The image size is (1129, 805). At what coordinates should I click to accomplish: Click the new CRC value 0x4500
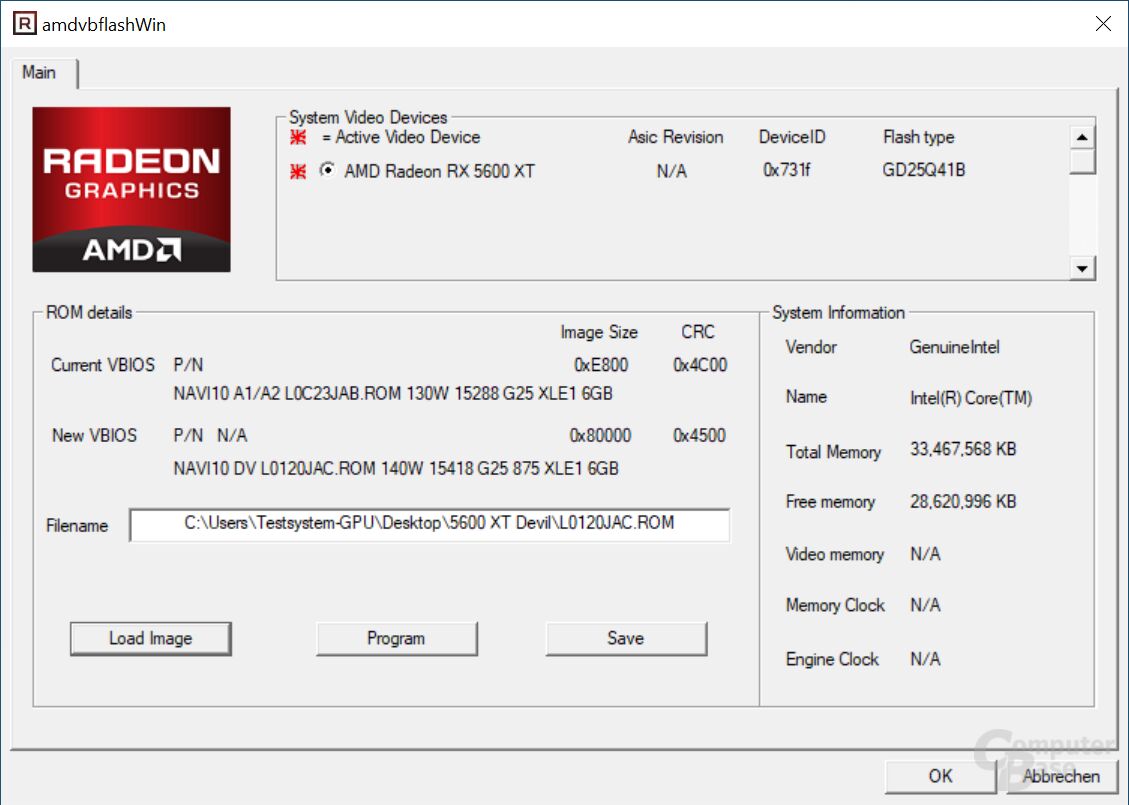[699, 436]
